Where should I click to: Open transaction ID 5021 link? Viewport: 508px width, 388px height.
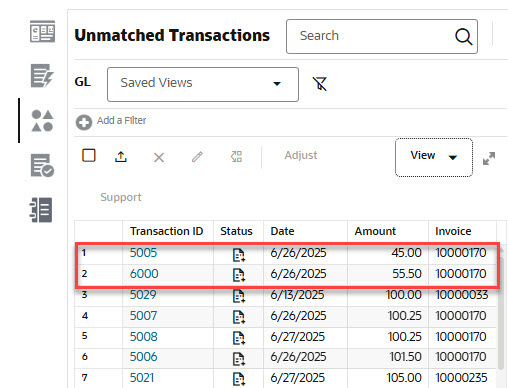pyautogui.click(x=142, y=378)
